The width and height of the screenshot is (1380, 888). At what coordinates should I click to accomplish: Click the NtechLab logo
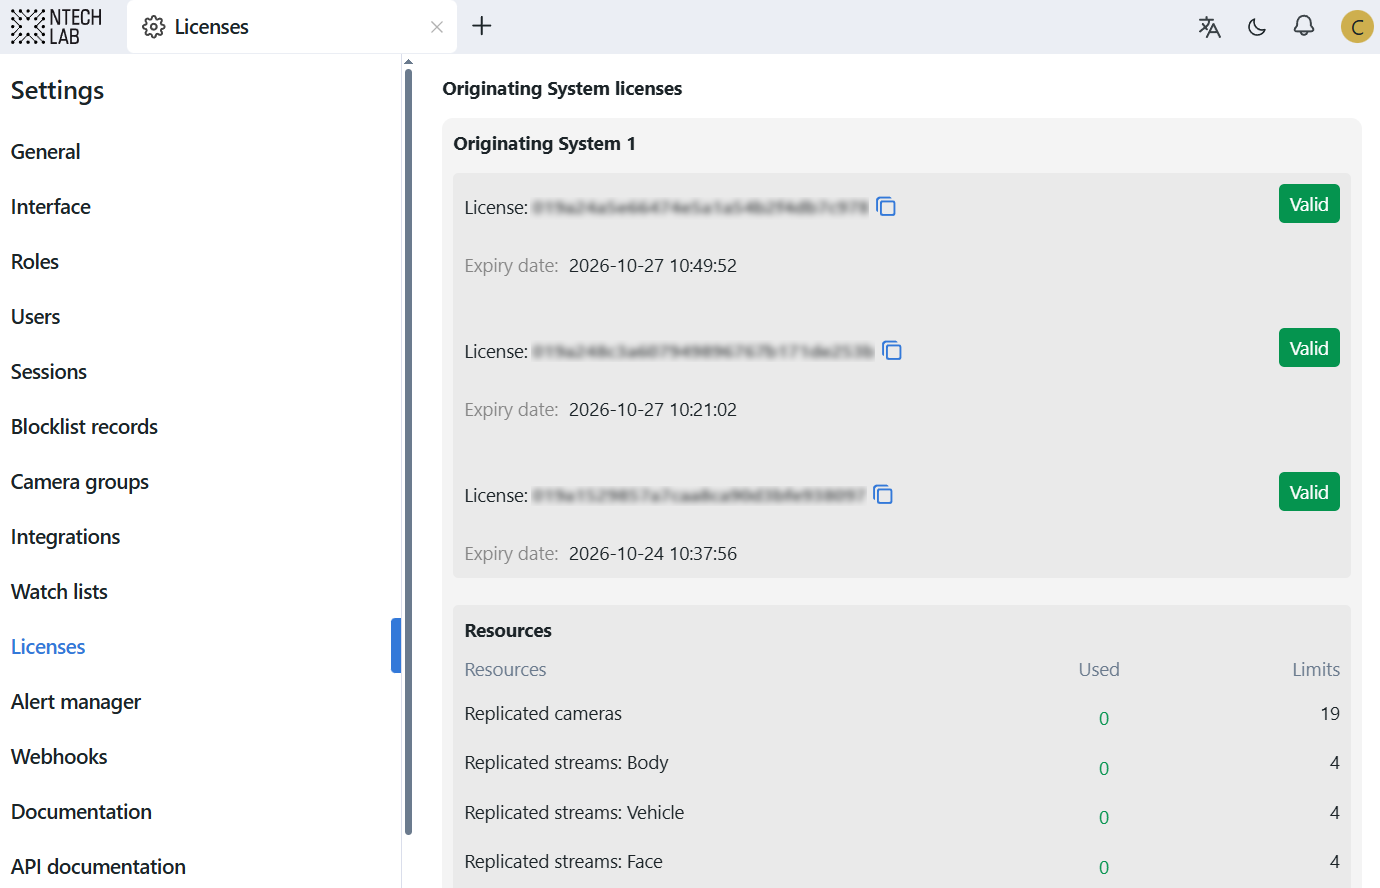(x=56, y=26)
